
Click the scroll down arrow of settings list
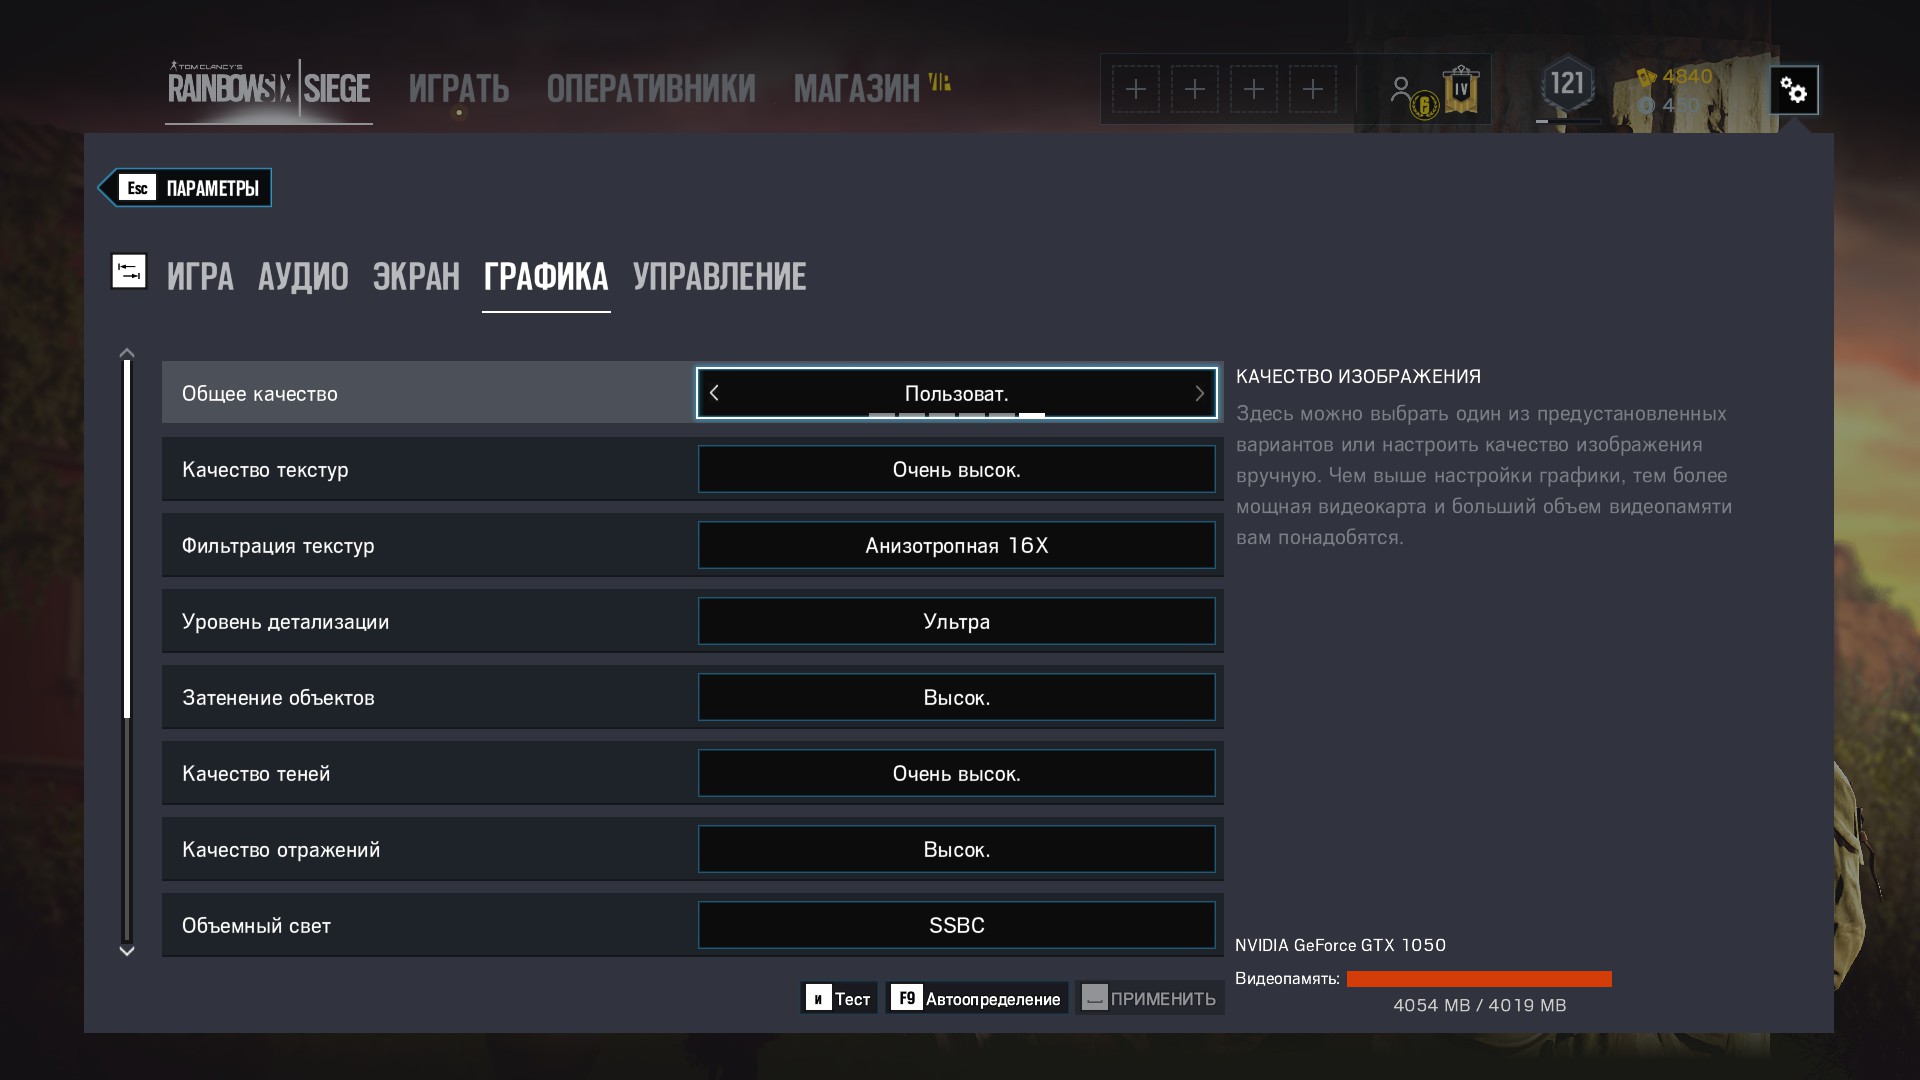127,951
